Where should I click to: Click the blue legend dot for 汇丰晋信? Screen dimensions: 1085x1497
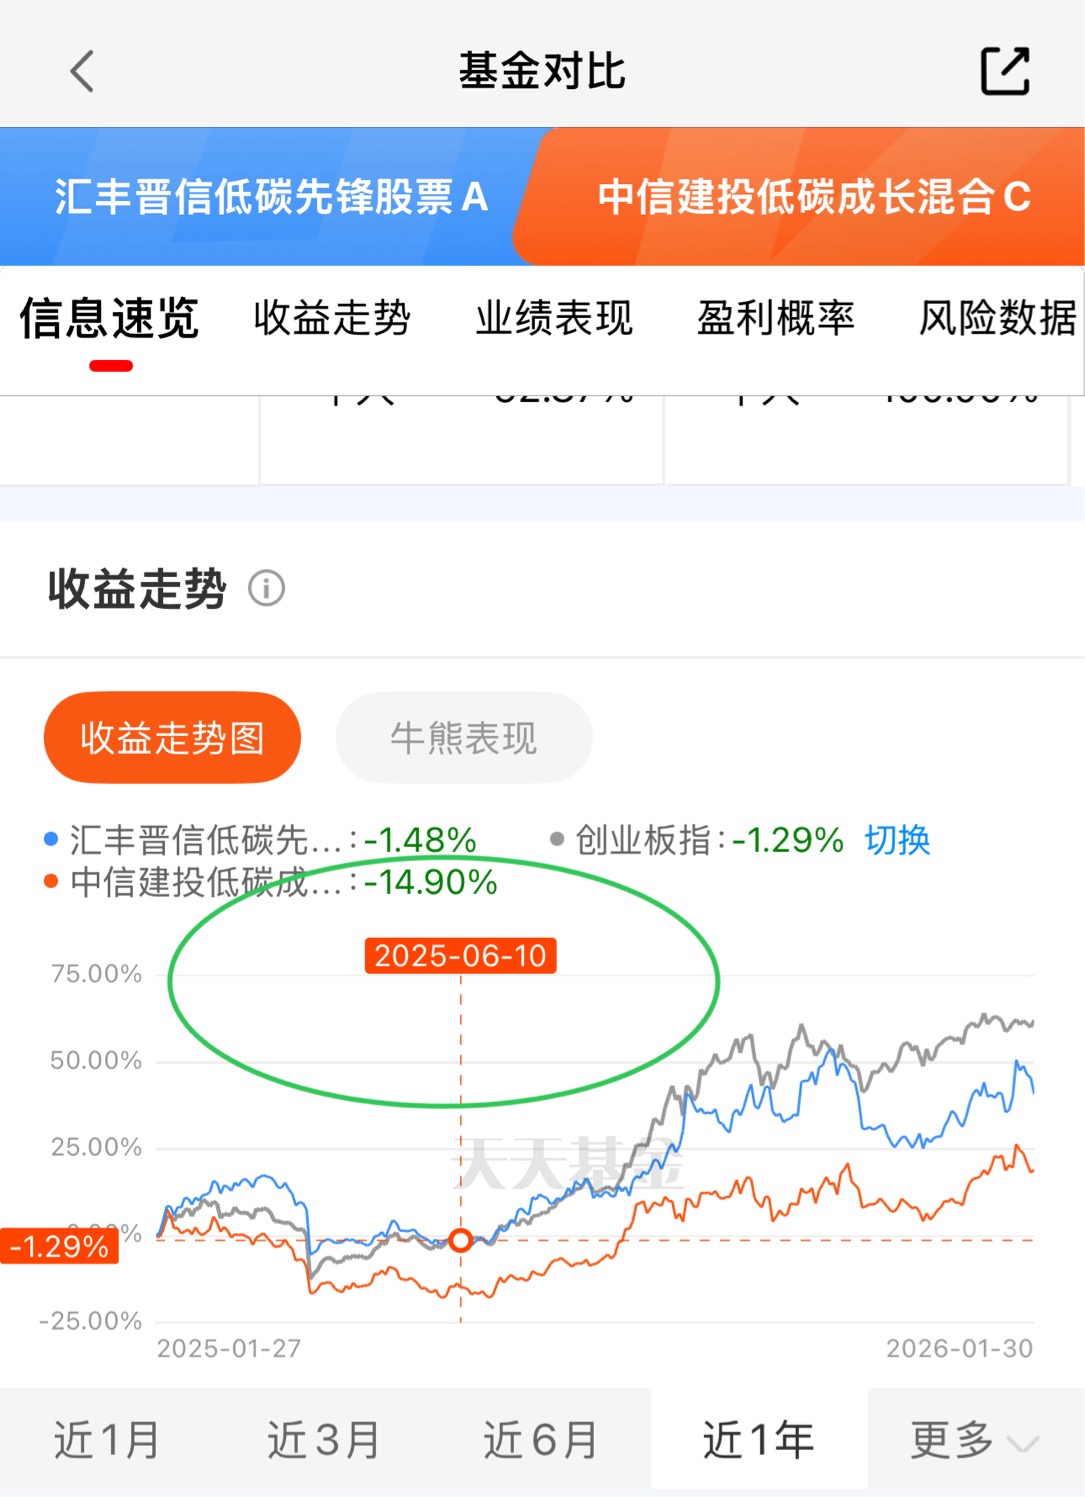click(51, 839)
